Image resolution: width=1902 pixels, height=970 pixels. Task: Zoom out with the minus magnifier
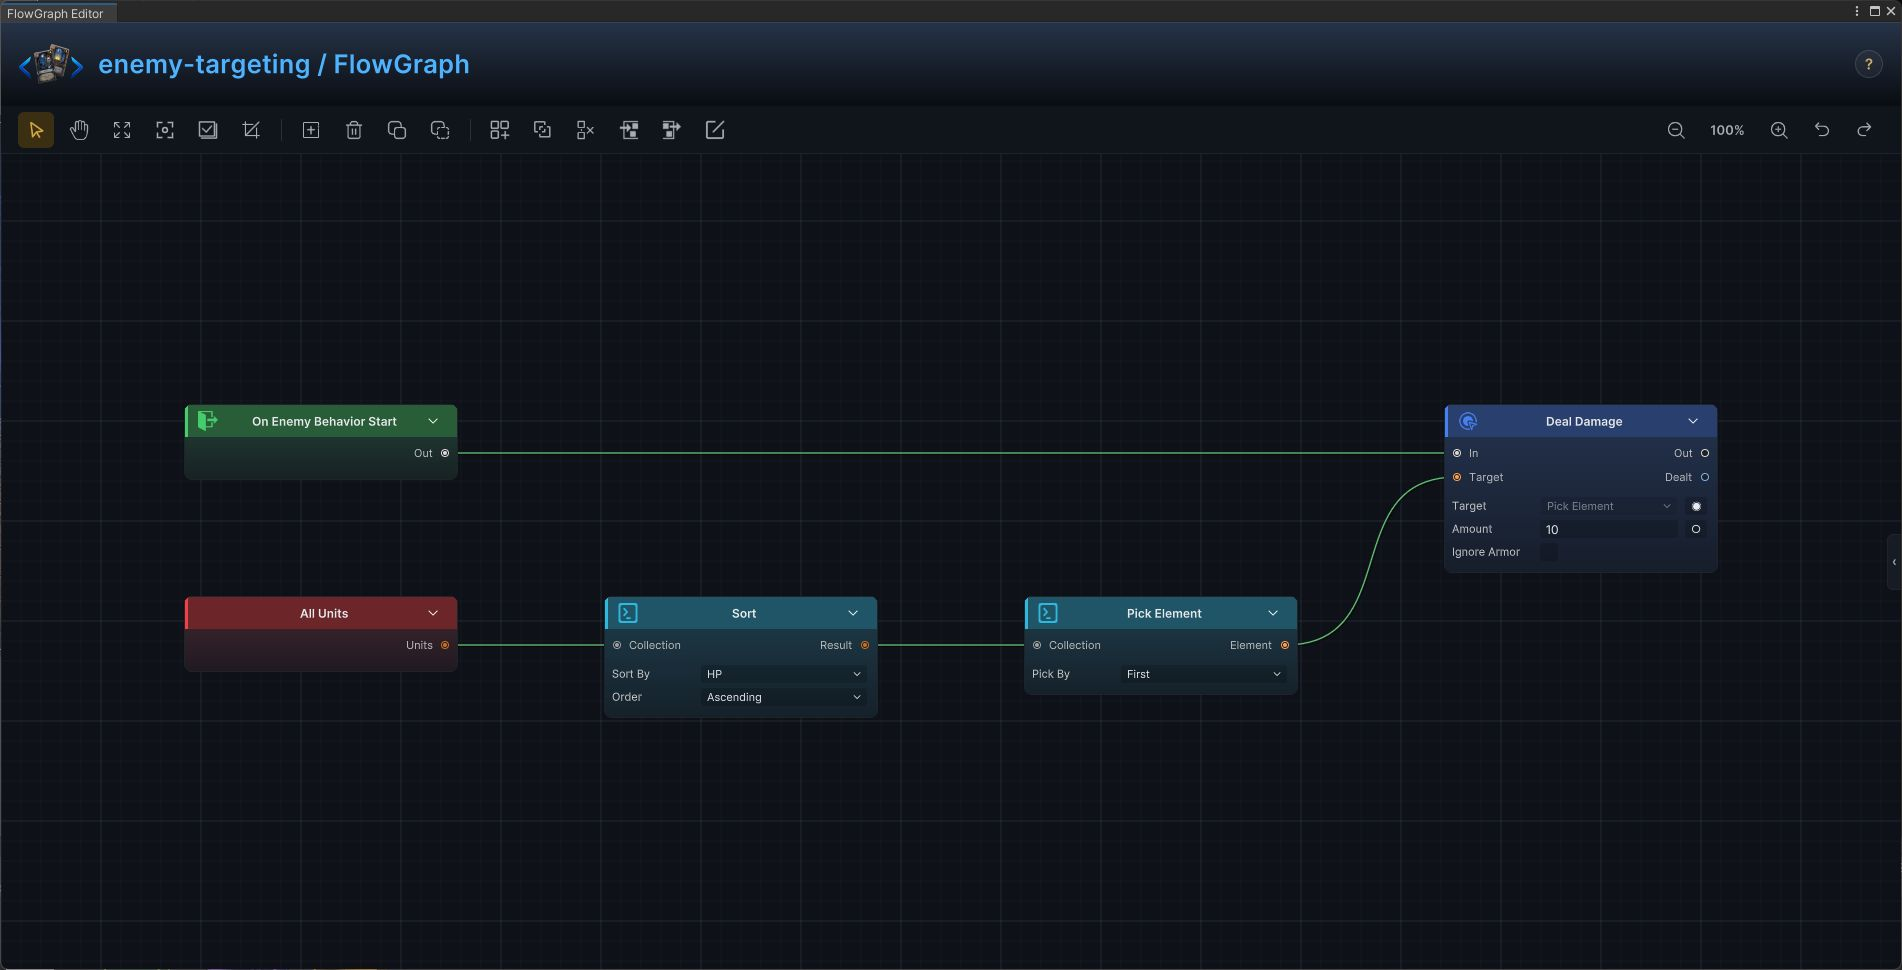[1676, 130]
